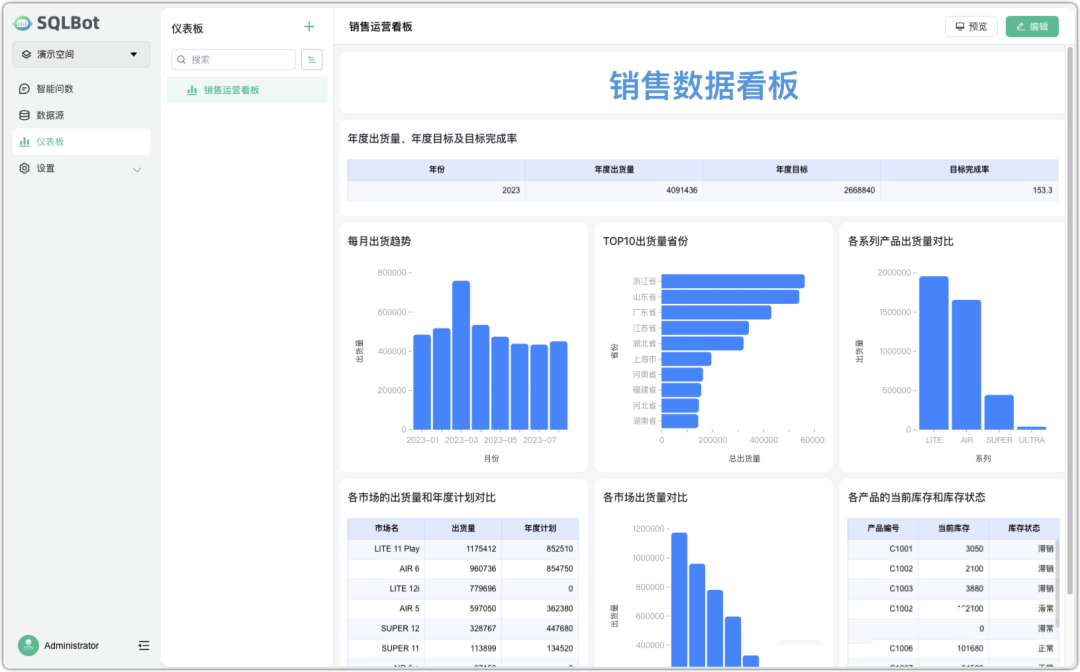Open the 演示空间 workspace dropdown
This screenshot has height=672, width=1080.
point(81,54)
